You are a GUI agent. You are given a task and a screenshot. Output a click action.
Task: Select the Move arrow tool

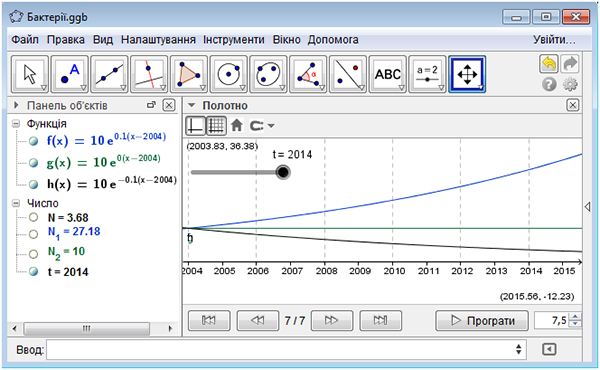click(30, 74)
